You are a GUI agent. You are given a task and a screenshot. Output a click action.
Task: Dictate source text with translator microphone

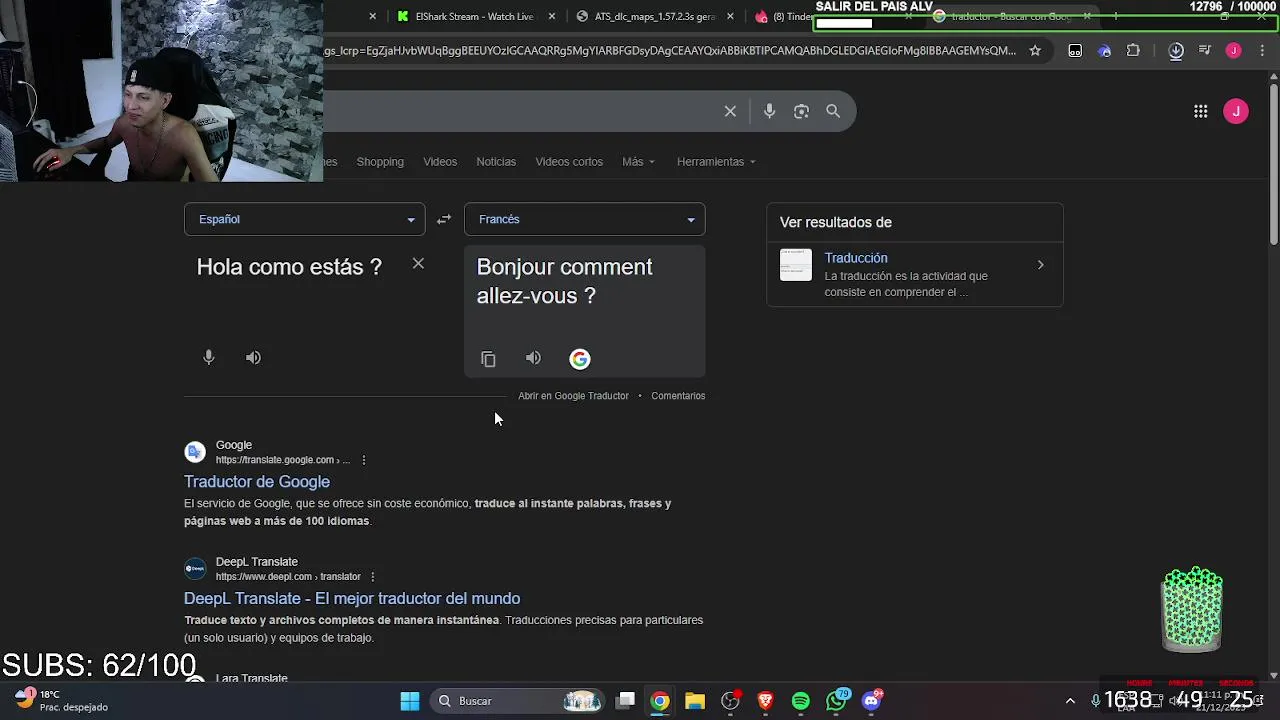click(x=209, y=357)
